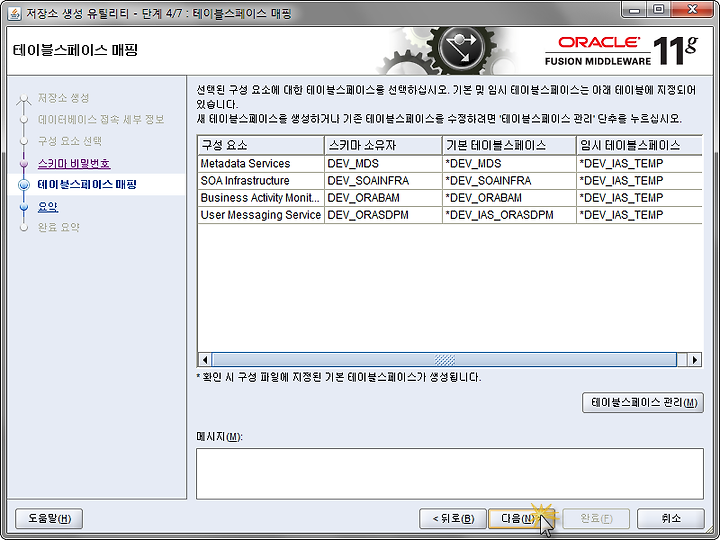Click the 테이블스페이스 매핑 current step bullet
Image resolution: width=720 pixels, height=540 pixels.
[x=24, y=185]
